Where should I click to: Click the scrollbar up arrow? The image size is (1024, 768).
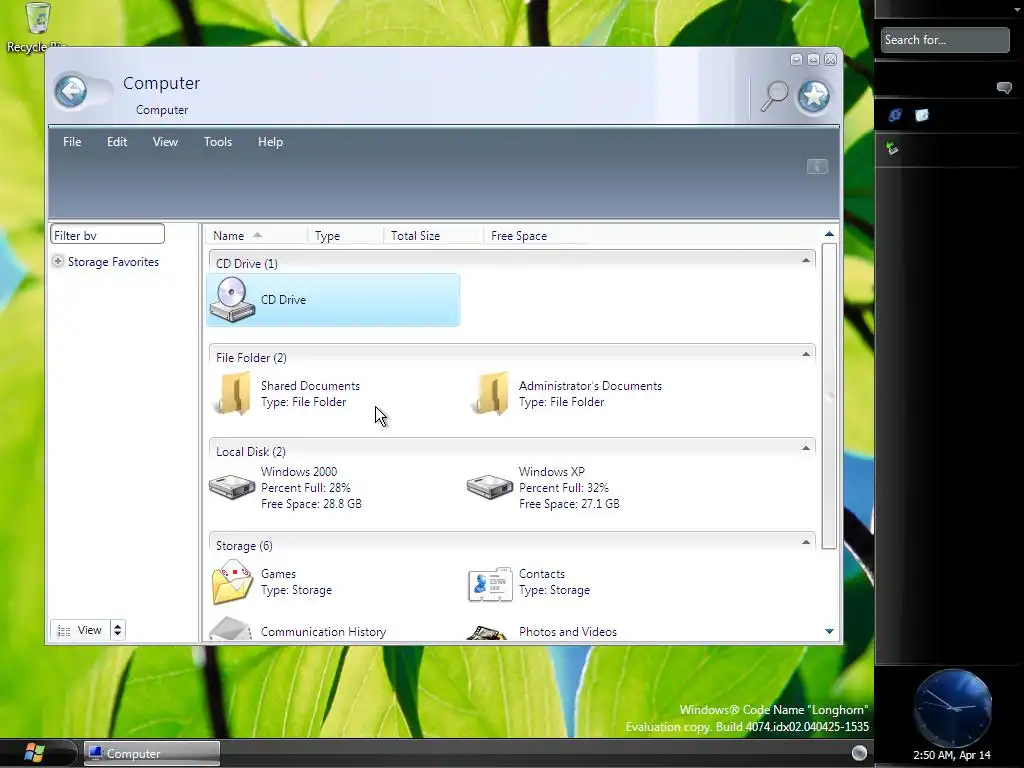829,234
